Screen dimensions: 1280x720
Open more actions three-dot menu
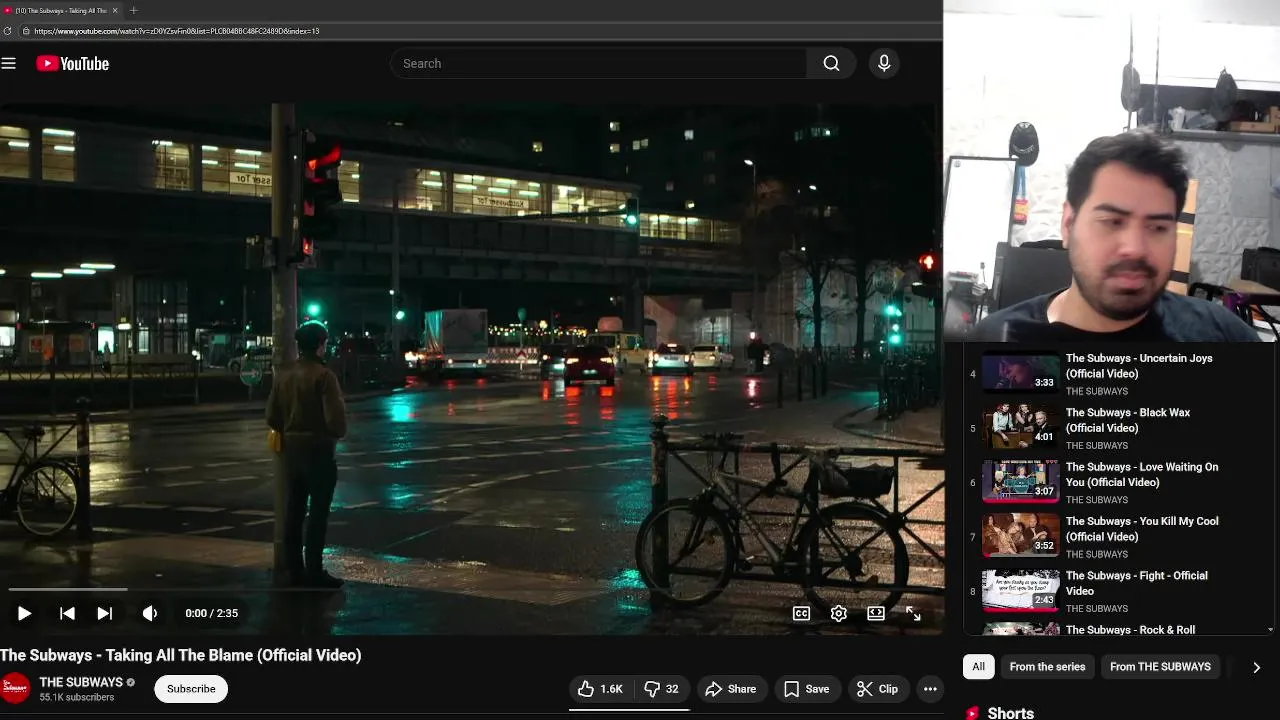[930, 689]
